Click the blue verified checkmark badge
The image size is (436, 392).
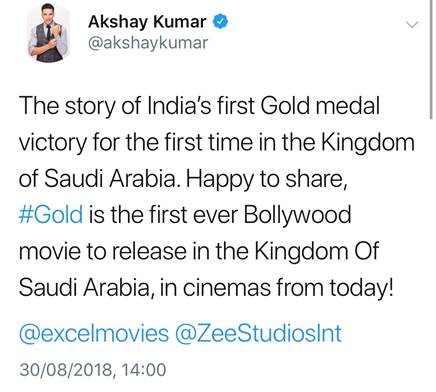click(221, 22)
